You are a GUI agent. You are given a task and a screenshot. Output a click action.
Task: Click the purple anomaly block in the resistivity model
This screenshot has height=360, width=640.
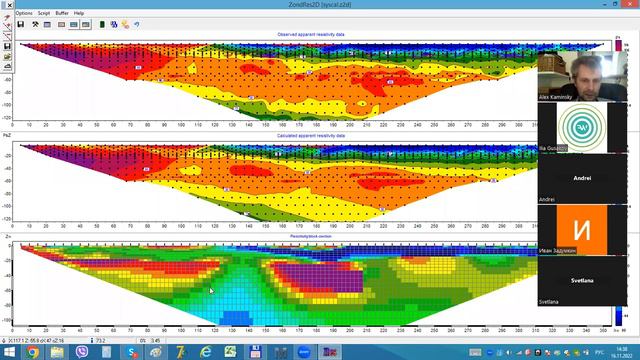[322, 278]
